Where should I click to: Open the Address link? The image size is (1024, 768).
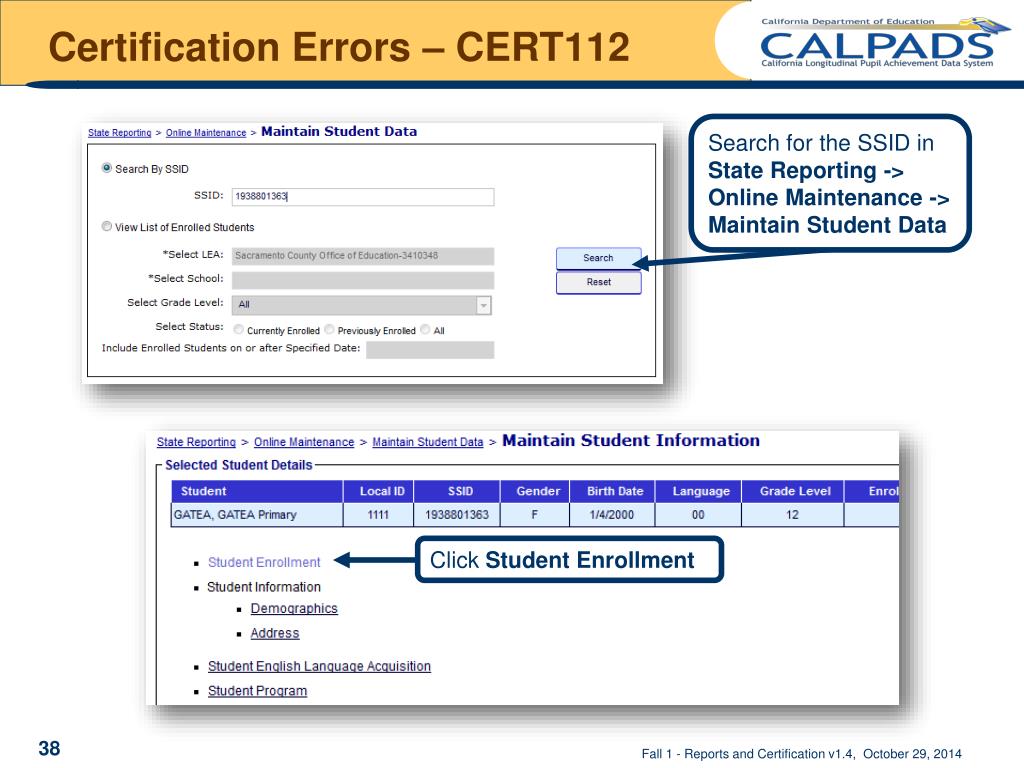(275, 633)
